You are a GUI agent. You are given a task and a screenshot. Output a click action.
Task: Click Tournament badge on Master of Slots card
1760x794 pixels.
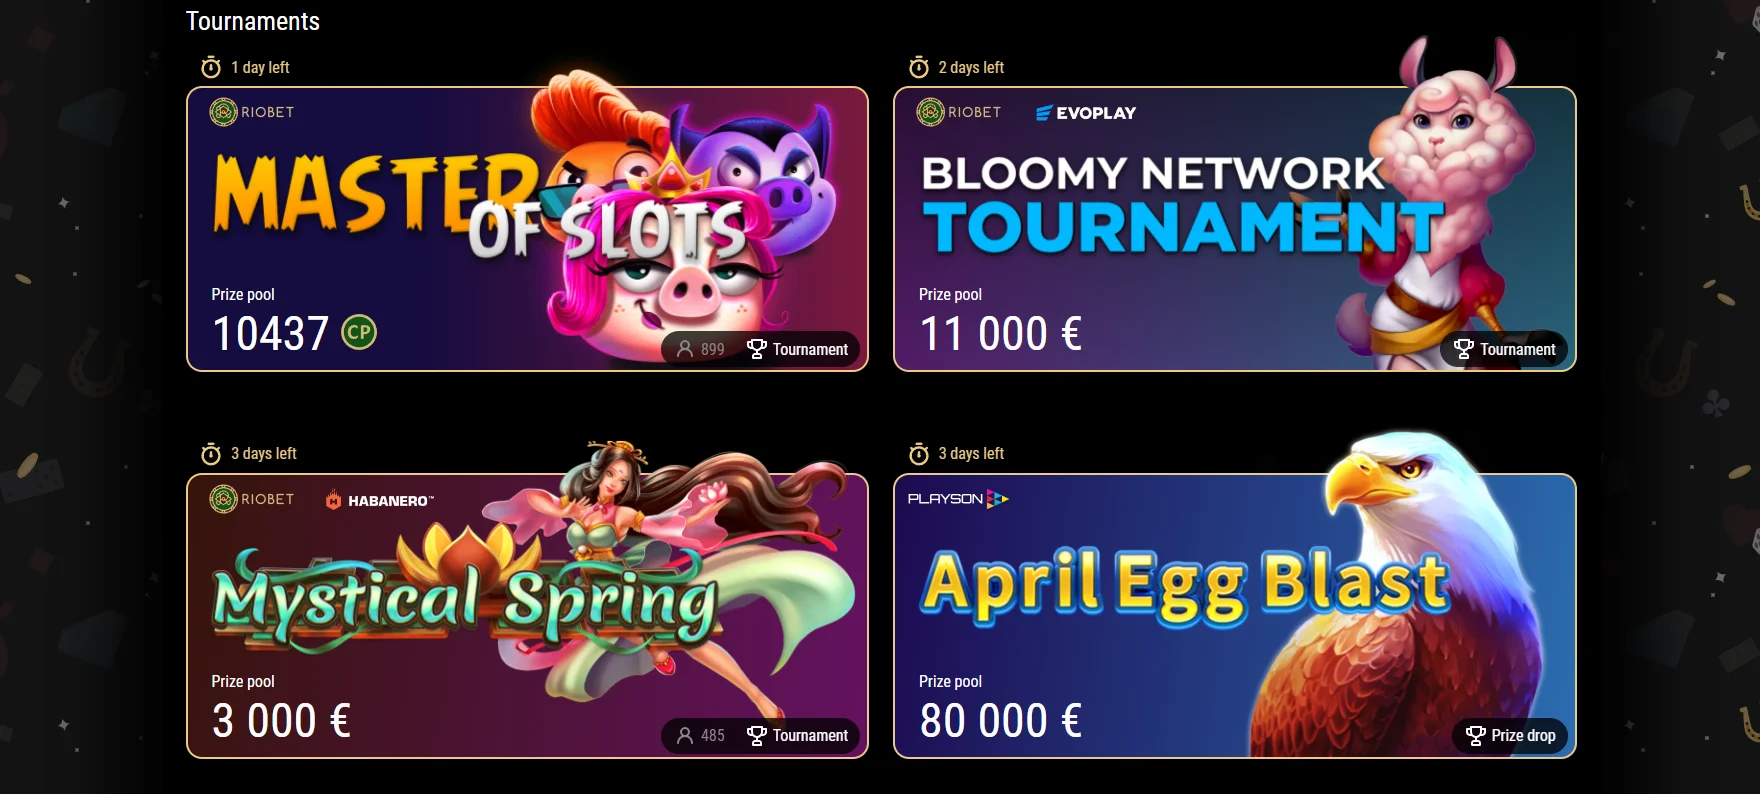point(798,349)
